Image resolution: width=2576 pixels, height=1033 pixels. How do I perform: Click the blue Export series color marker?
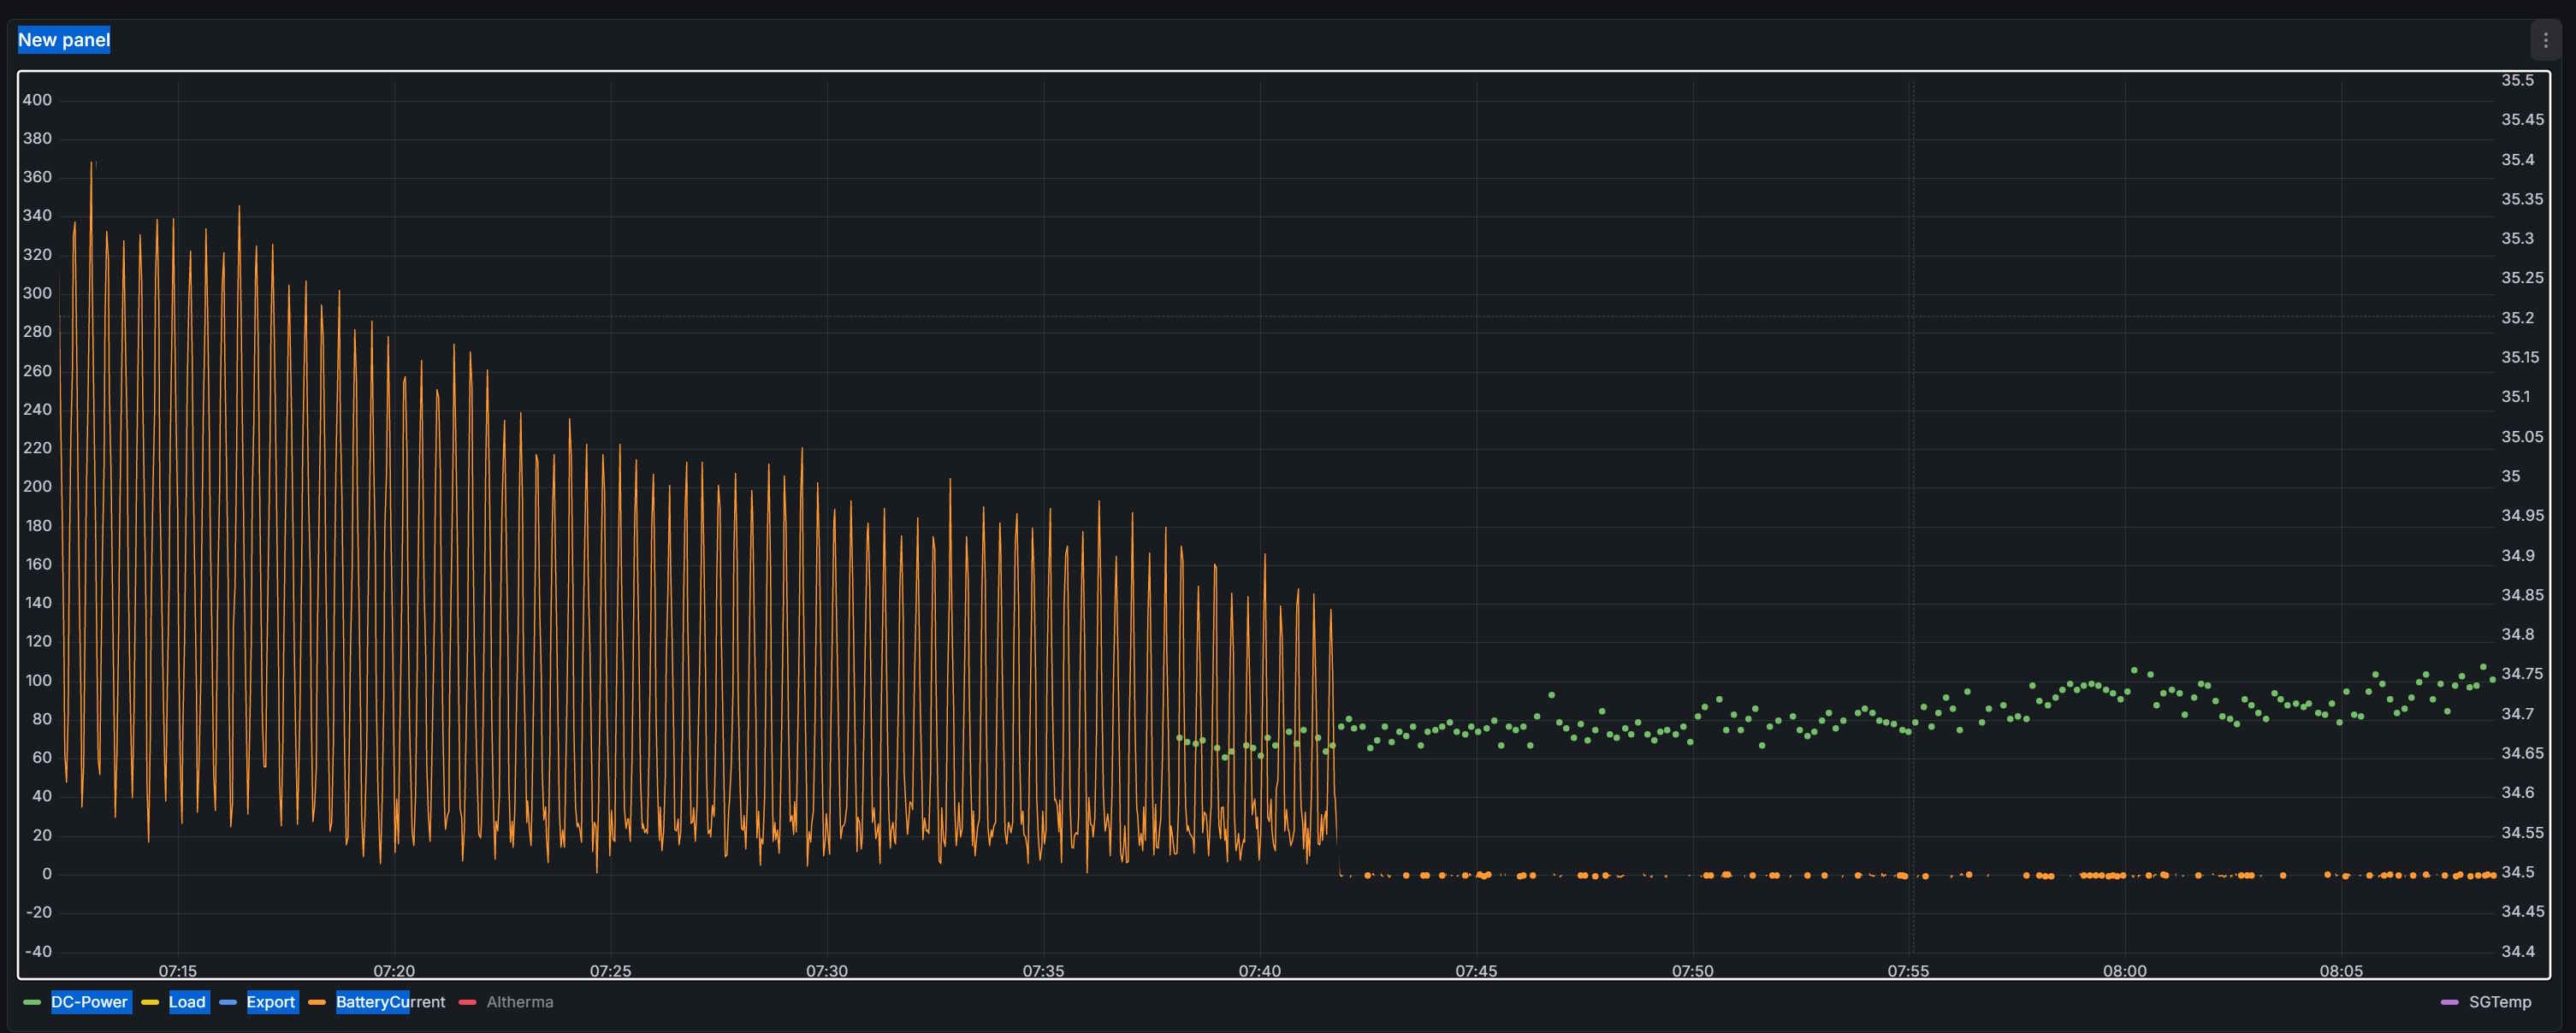228,1002
